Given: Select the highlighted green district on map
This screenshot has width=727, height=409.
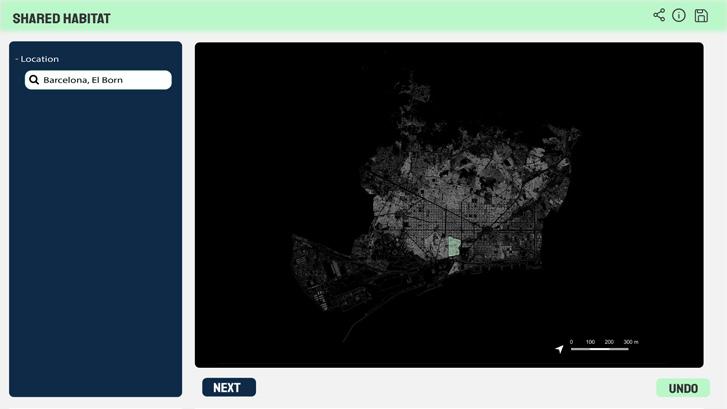Looking at the screenshot, I should 453,247.
